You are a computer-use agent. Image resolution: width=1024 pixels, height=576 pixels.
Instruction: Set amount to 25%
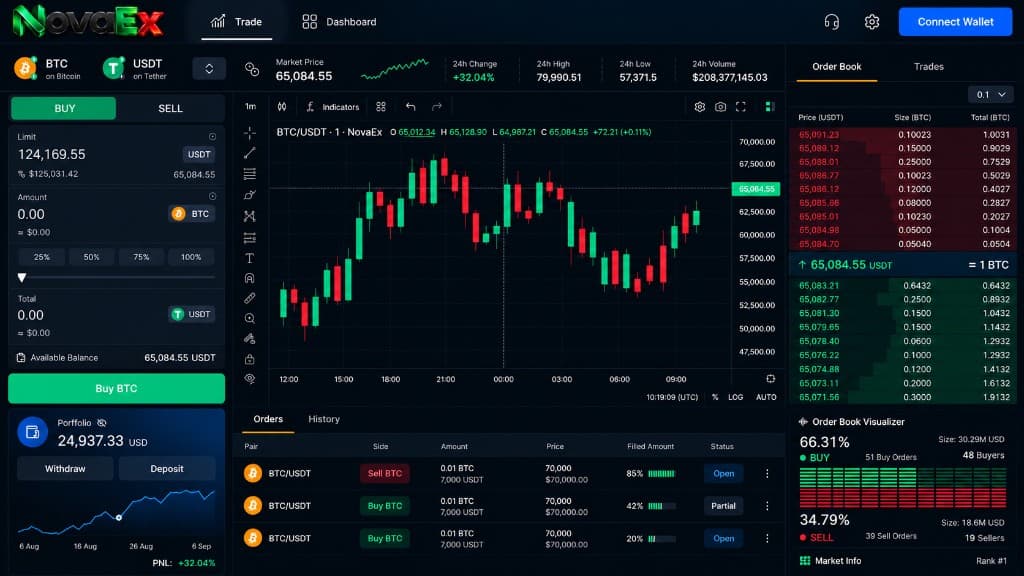point(42,257)
